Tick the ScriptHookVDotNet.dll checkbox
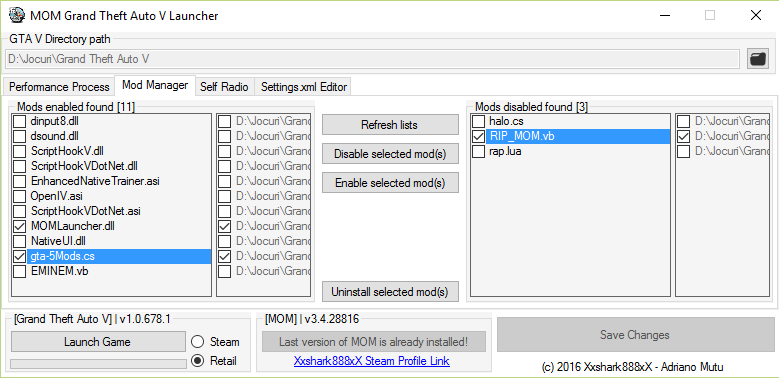 [19, 166]
